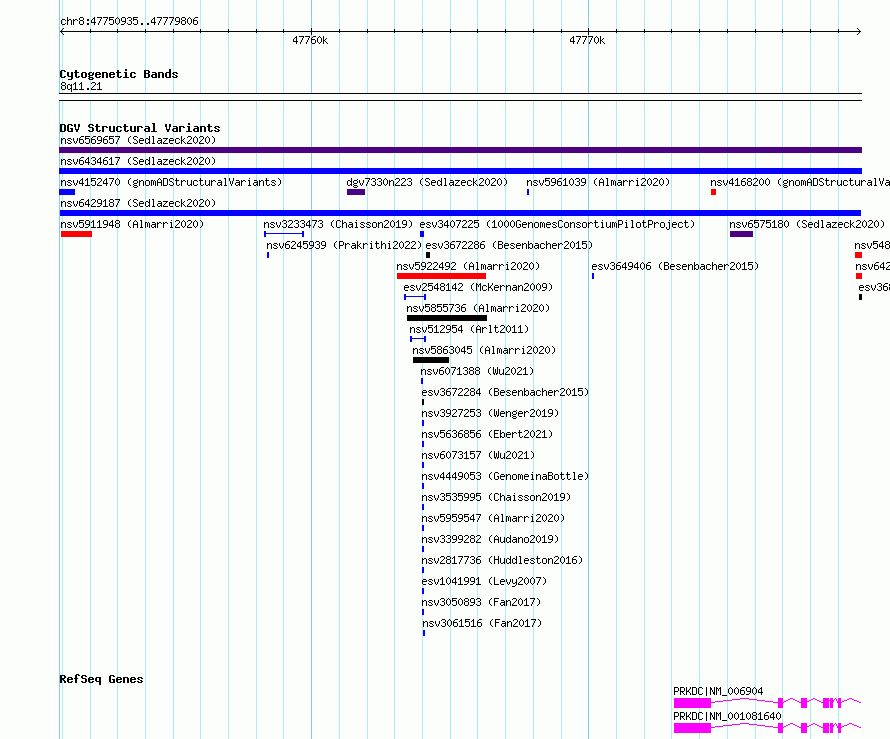Open esv1041991 (Levy2007) label
This screenshot has width=890, height=739.
click(x=484, y=581)
